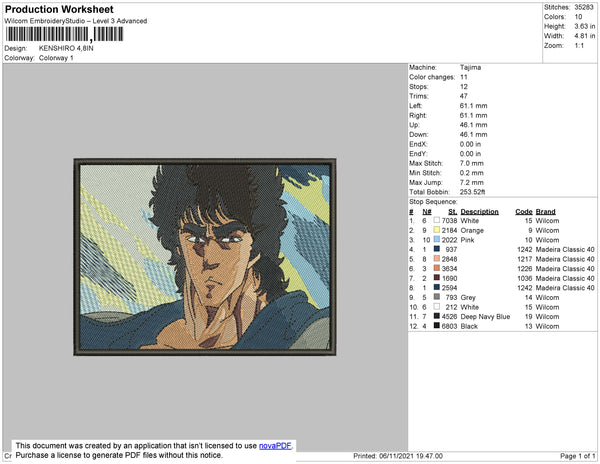
Task: Click the 'St.' column header
Action: click(x=453, y=212)
